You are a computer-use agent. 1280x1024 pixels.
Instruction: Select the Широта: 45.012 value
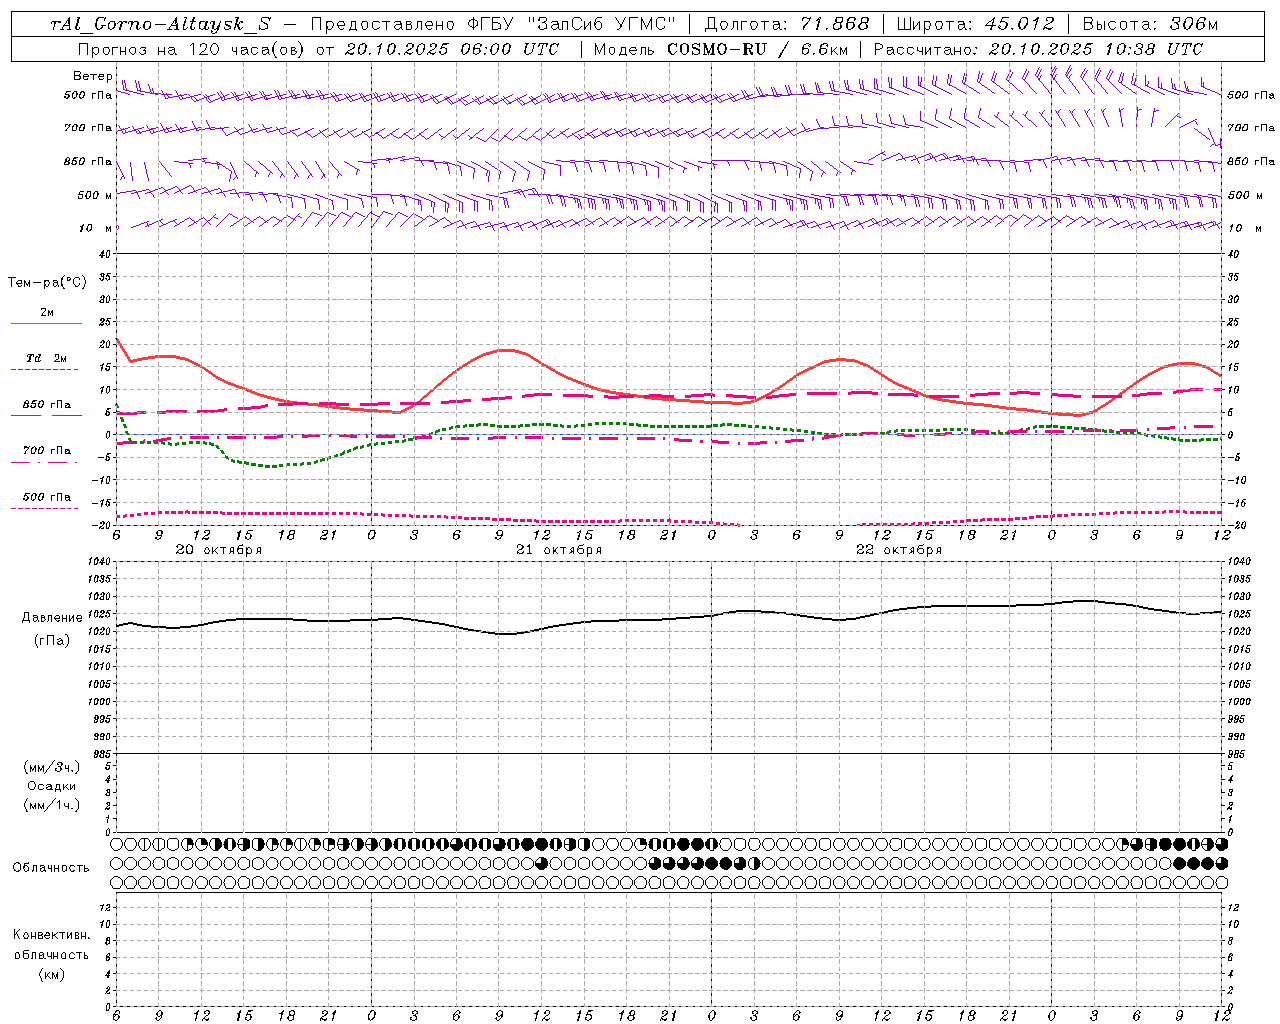[976, 25]
